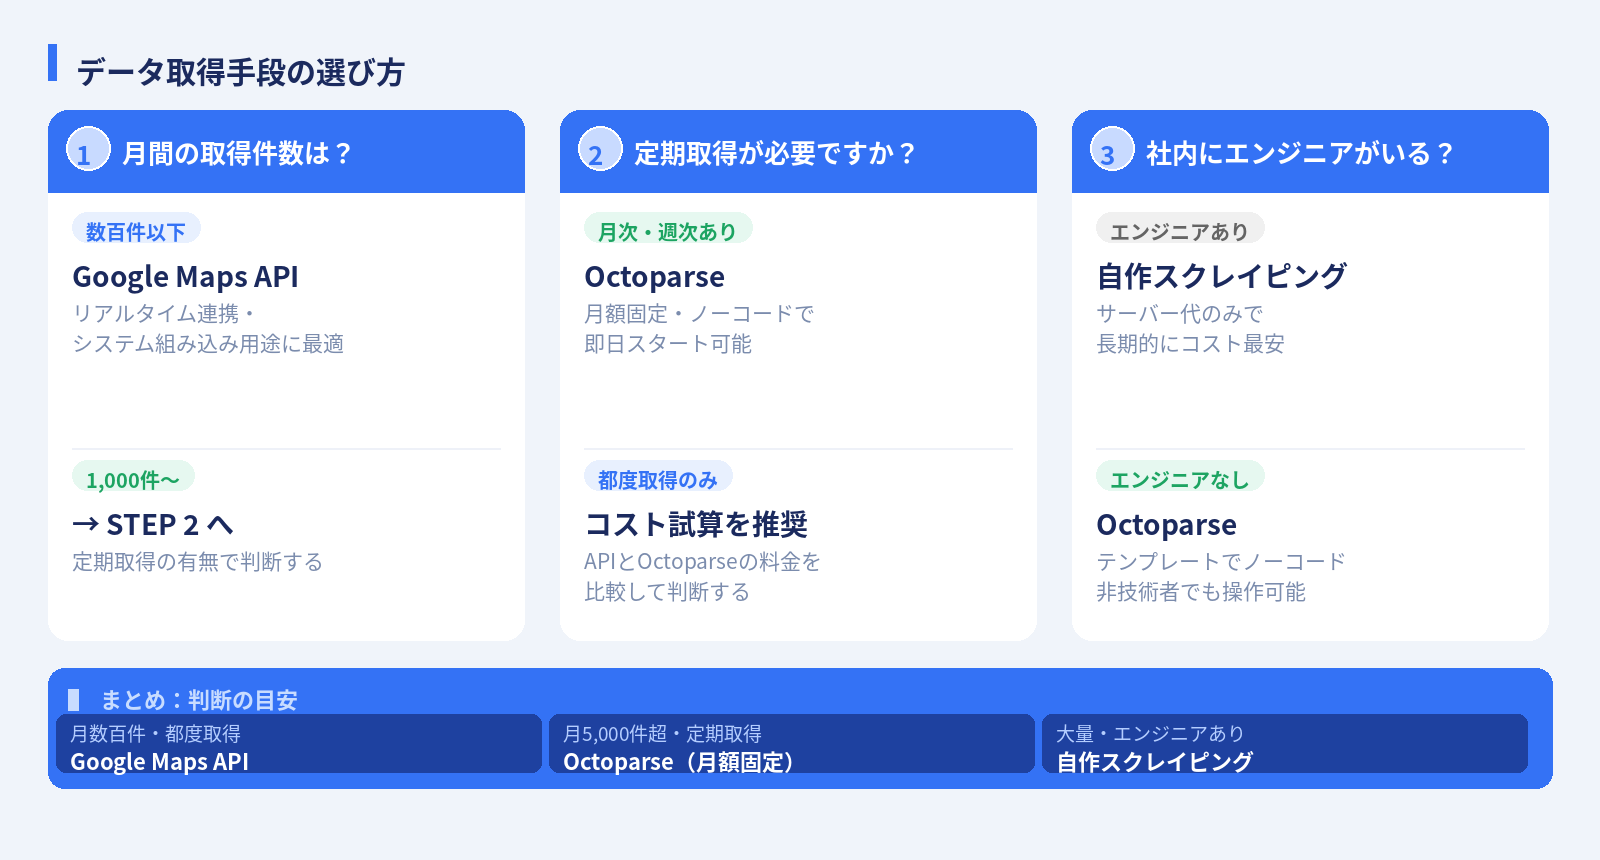Click the 都度取得のみ badge
1600x860 pixels.
tap(658, 478)
